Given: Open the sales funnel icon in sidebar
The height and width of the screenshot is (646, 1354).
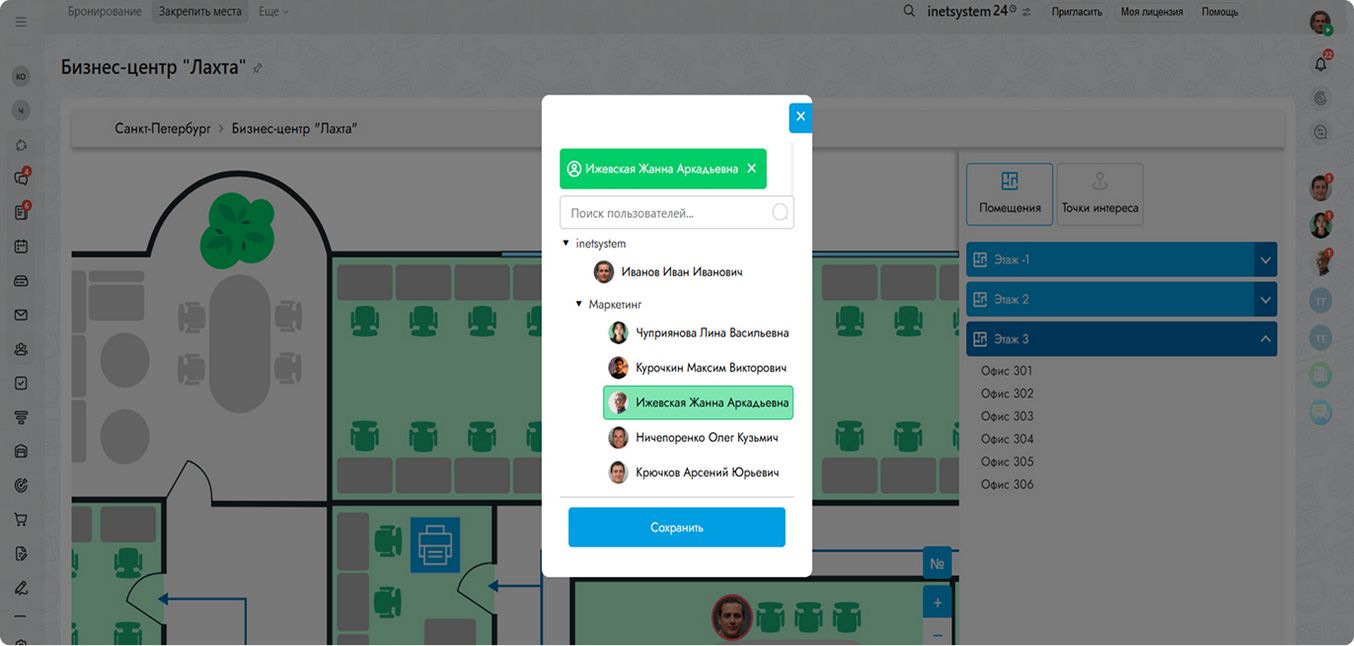Looking at the screenshot, I should point(21,417).
